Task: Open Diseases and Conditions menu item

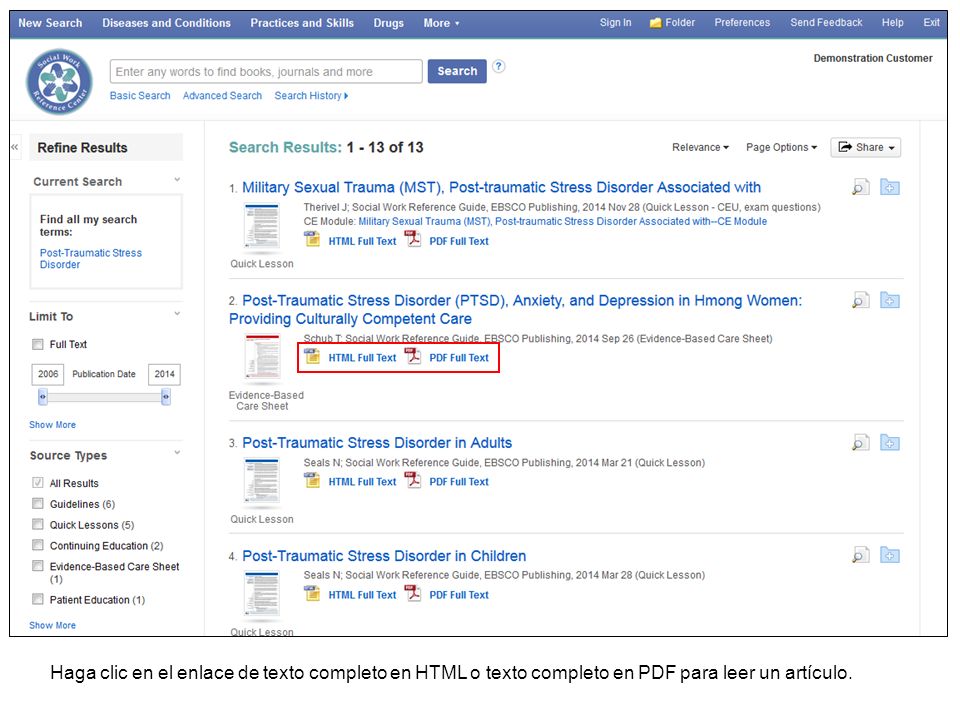Action: [167, 23]
